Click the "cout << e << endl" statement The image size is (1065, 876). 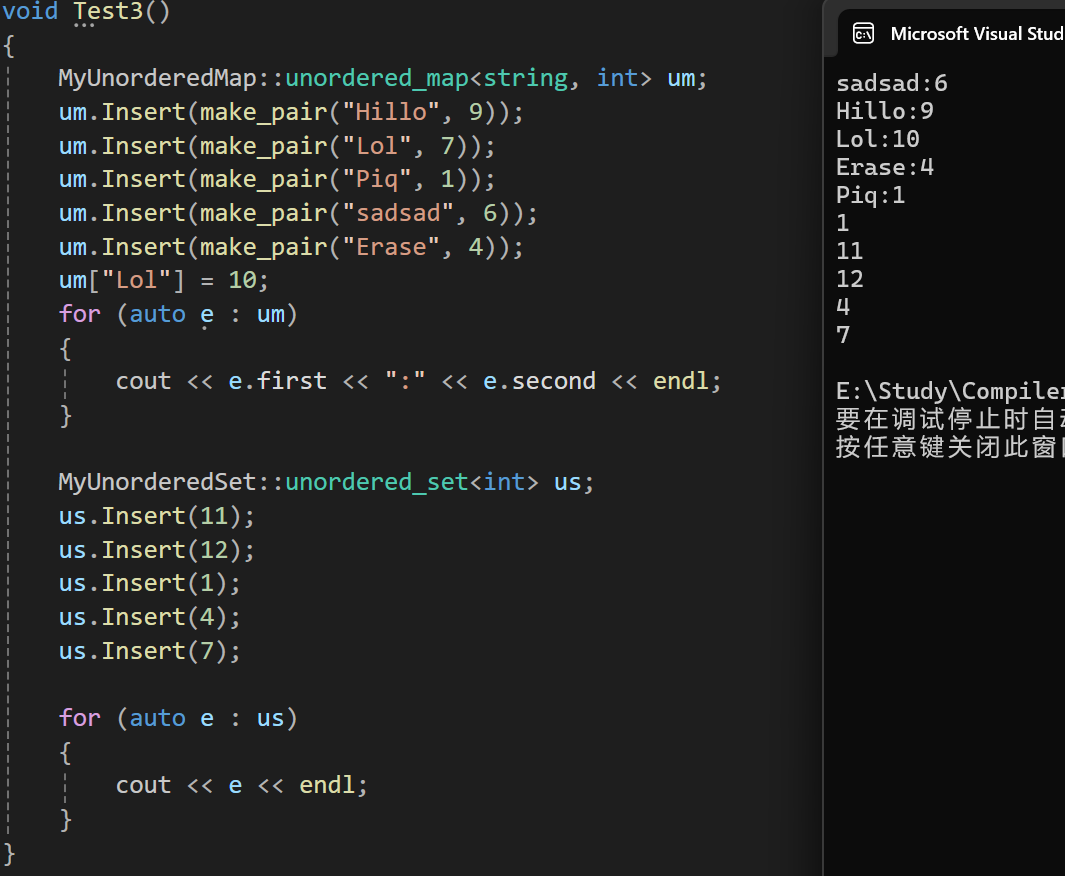tap(241, 785)
